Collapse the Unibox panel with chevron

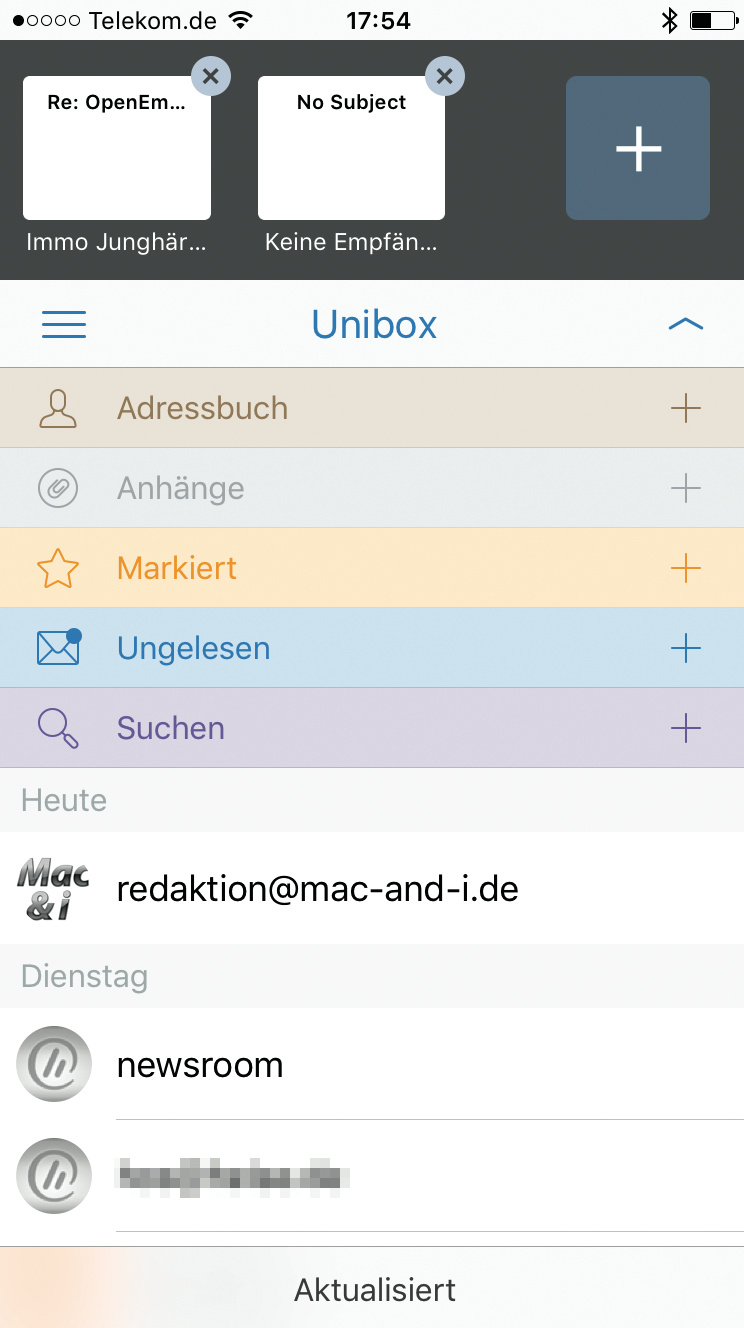685,325
